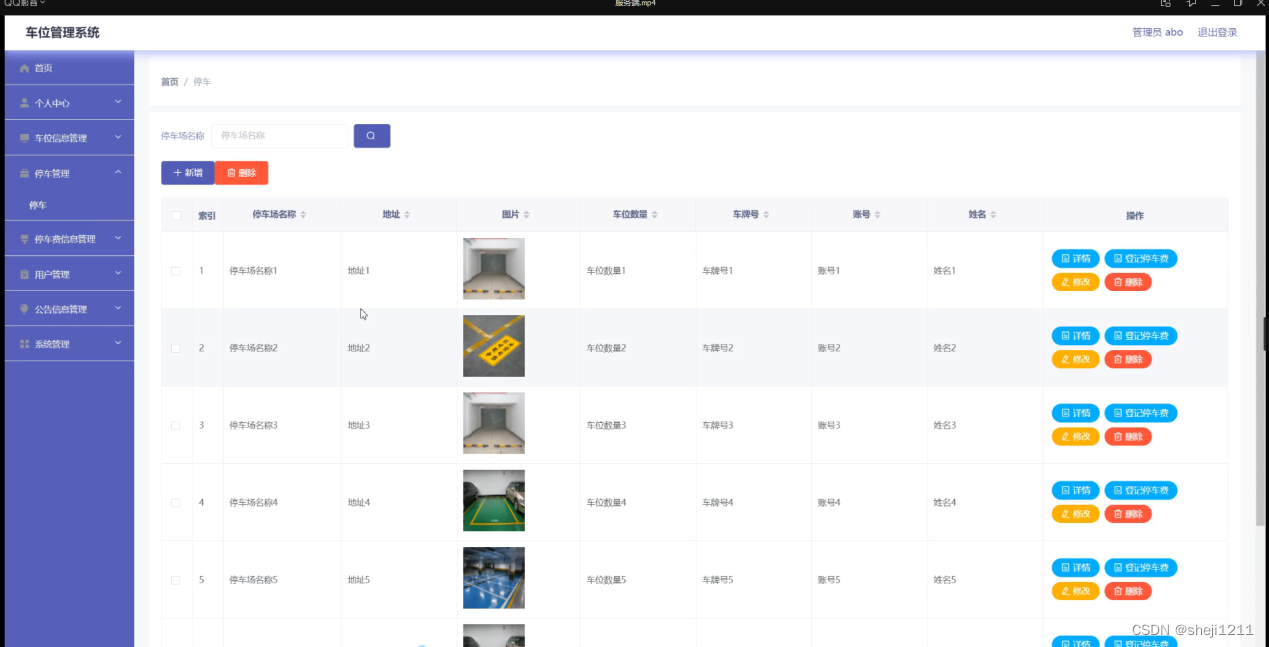The image size is (1269, 647).
Task: Open the yellow parking marking thumbnail in row 2
Action: pyautogui.click(x=494, y=346)
